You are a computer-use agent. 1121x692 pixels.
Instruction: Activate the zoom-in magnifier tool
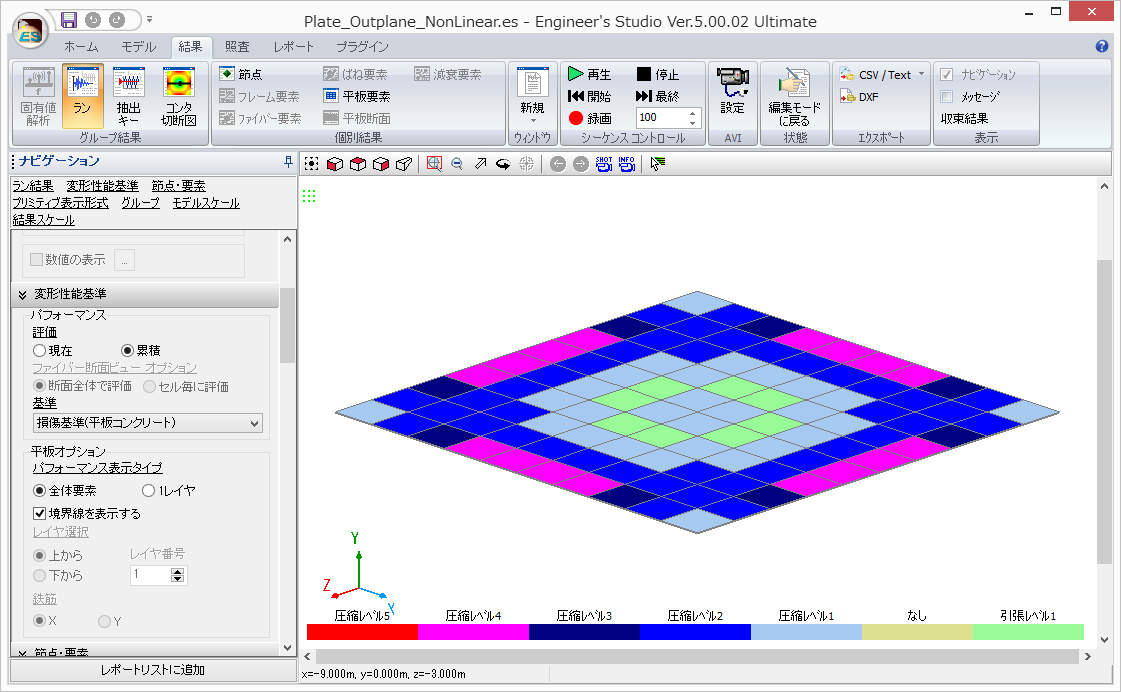(434, 164)
